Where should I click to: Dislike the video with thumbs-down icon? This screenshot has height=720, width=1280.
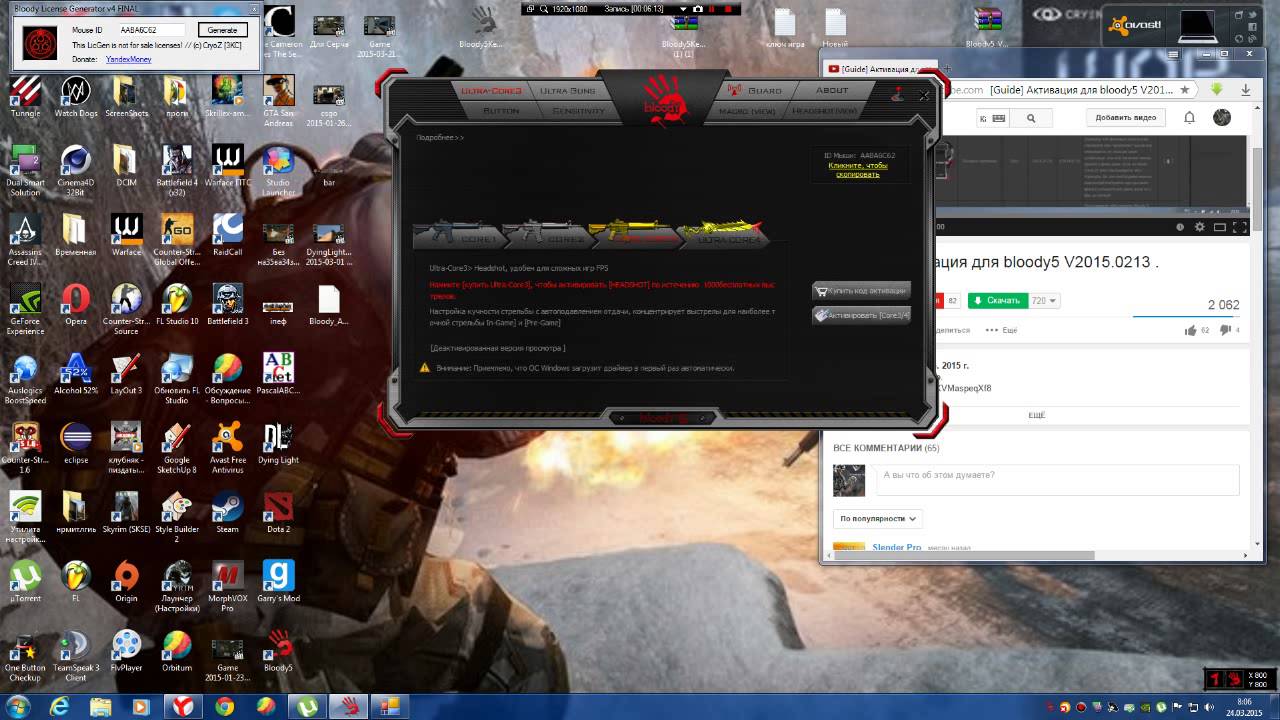click(x=1225, y=330)
